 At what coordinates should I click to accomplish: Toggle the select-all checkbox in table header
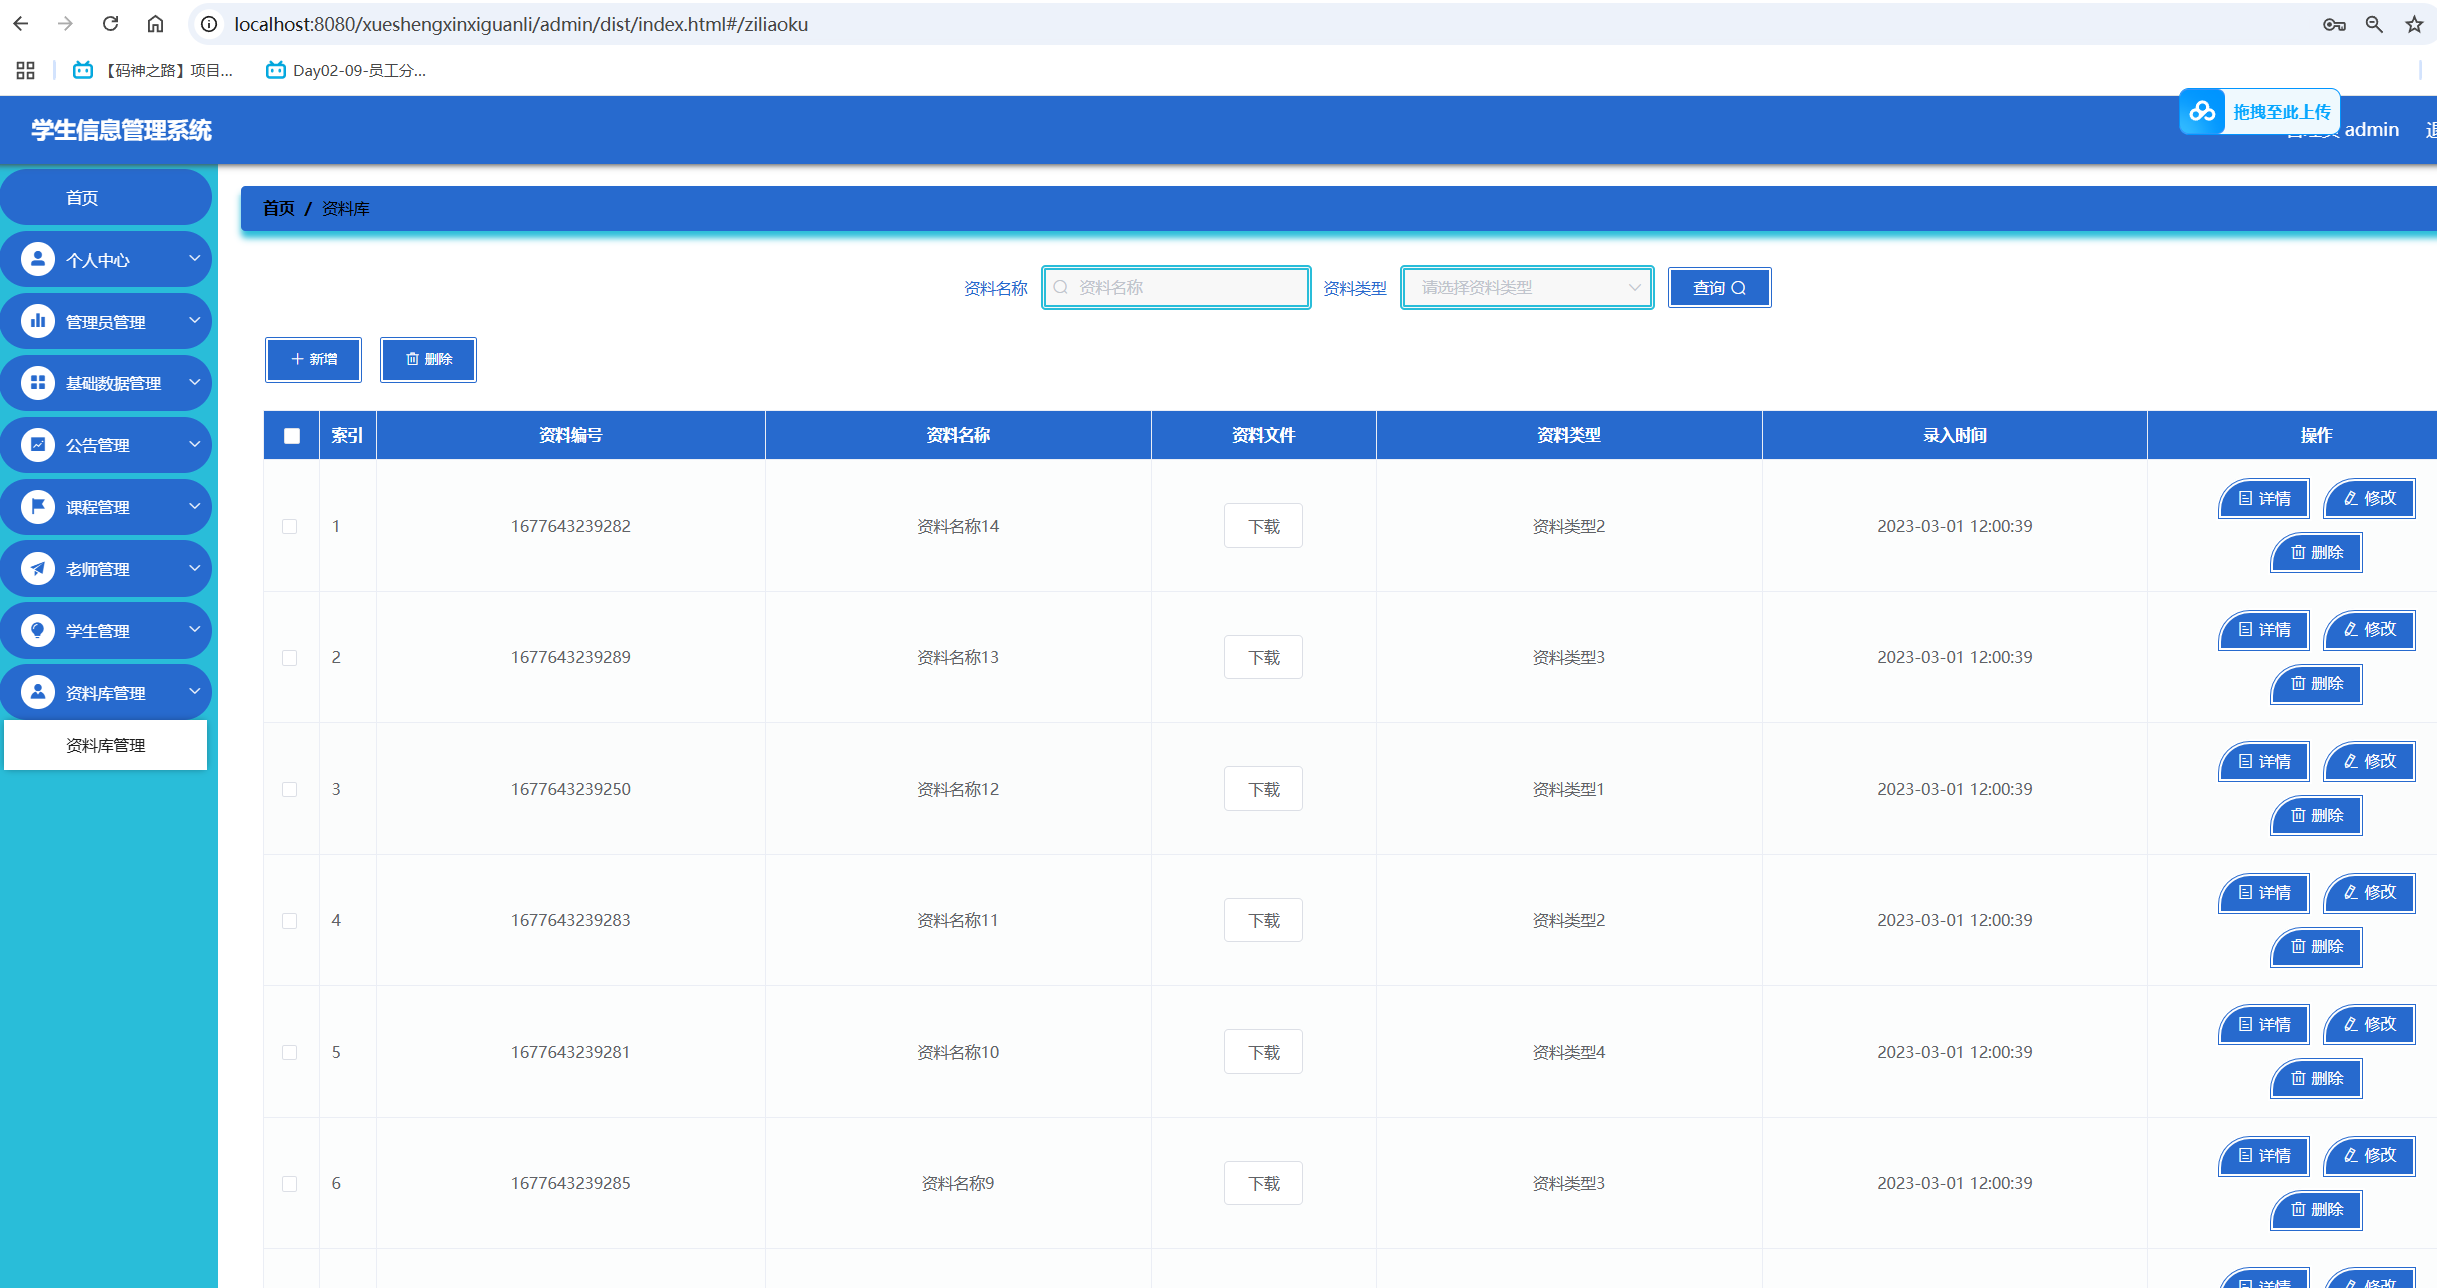pyautogui.click(x=292, y=436)
